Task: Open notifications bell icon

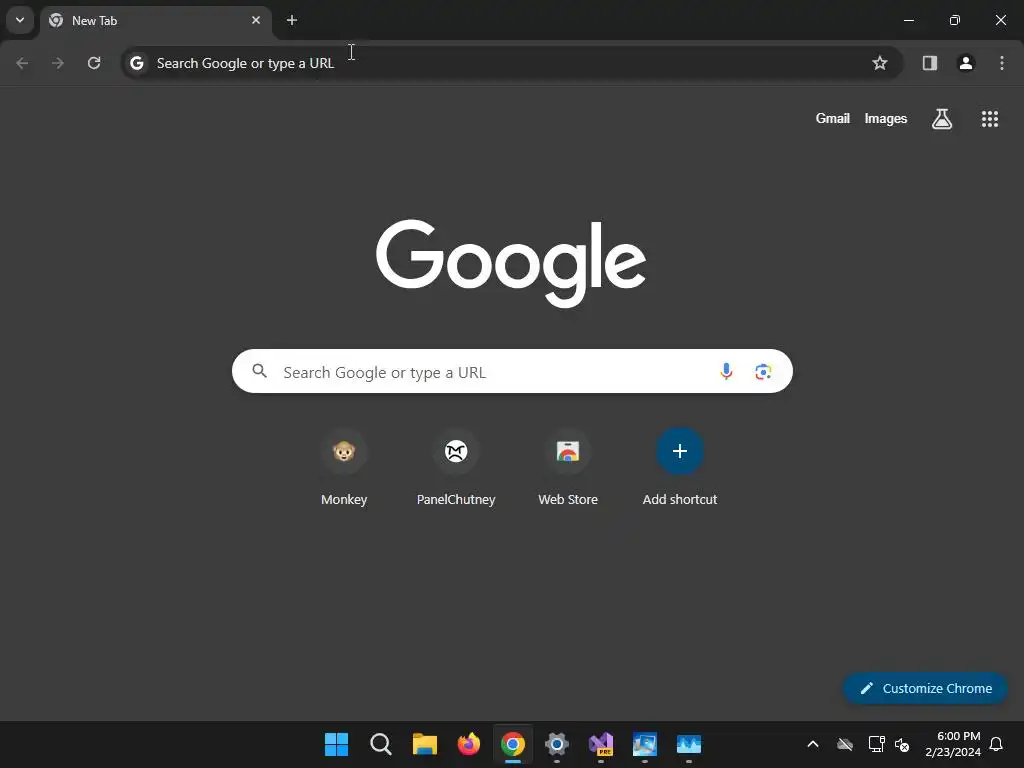Action: click(x=996, y=744)
